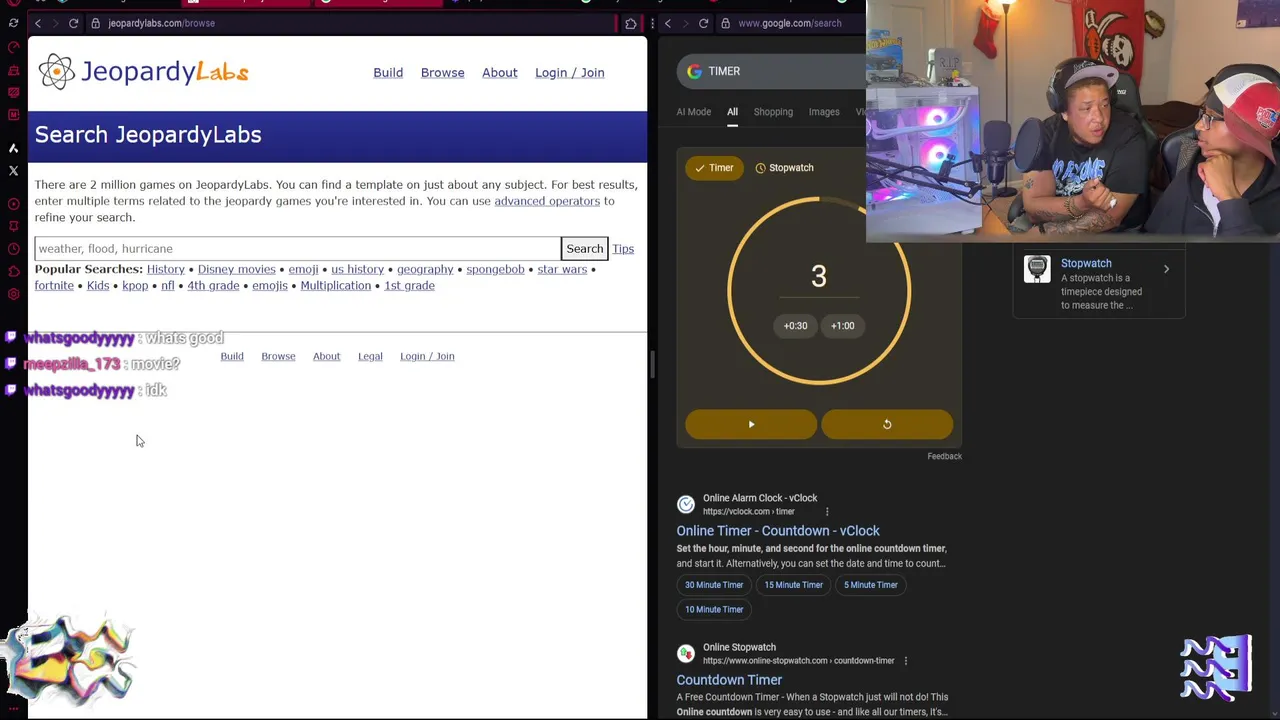
Task: Open the 5 Minute Timer chip
Action: (870, 585)
